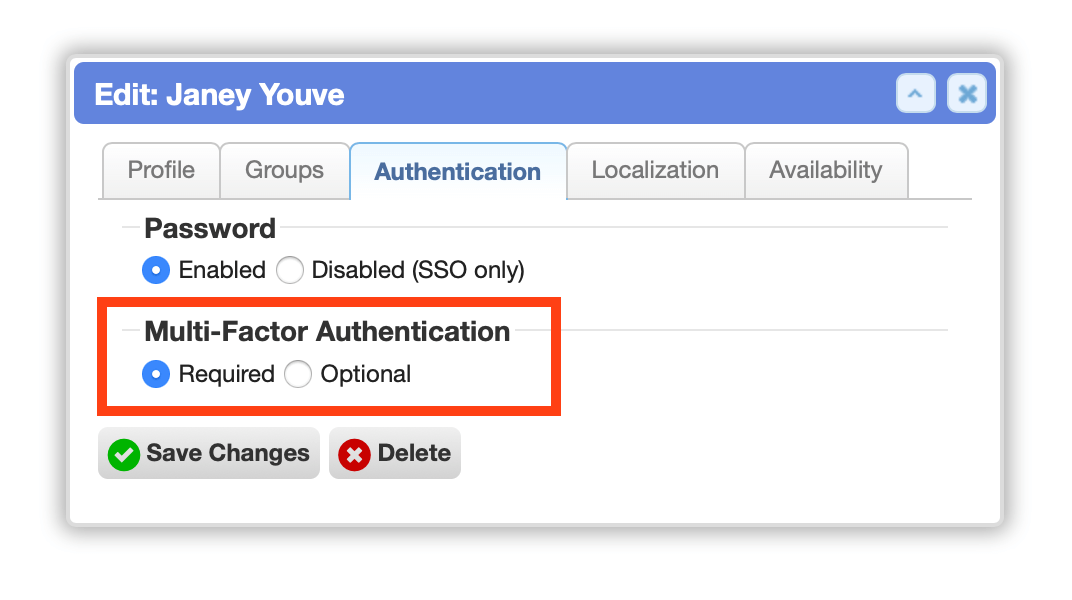Click the red X icon on Delete

coord(354,454)
